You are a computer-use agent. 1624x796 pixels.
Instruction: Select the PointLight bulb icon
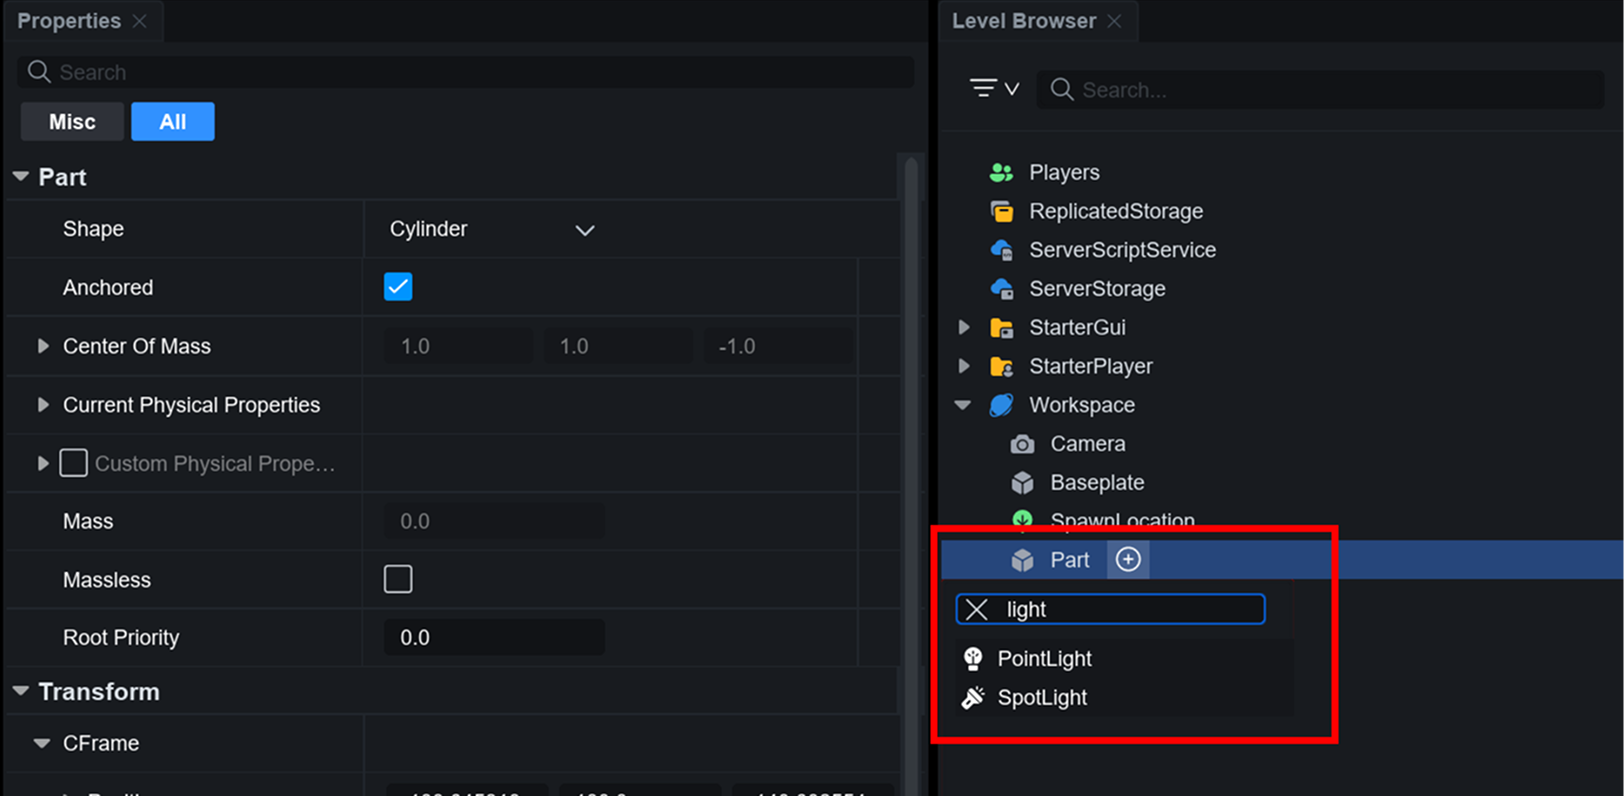(x=973, y=658)
